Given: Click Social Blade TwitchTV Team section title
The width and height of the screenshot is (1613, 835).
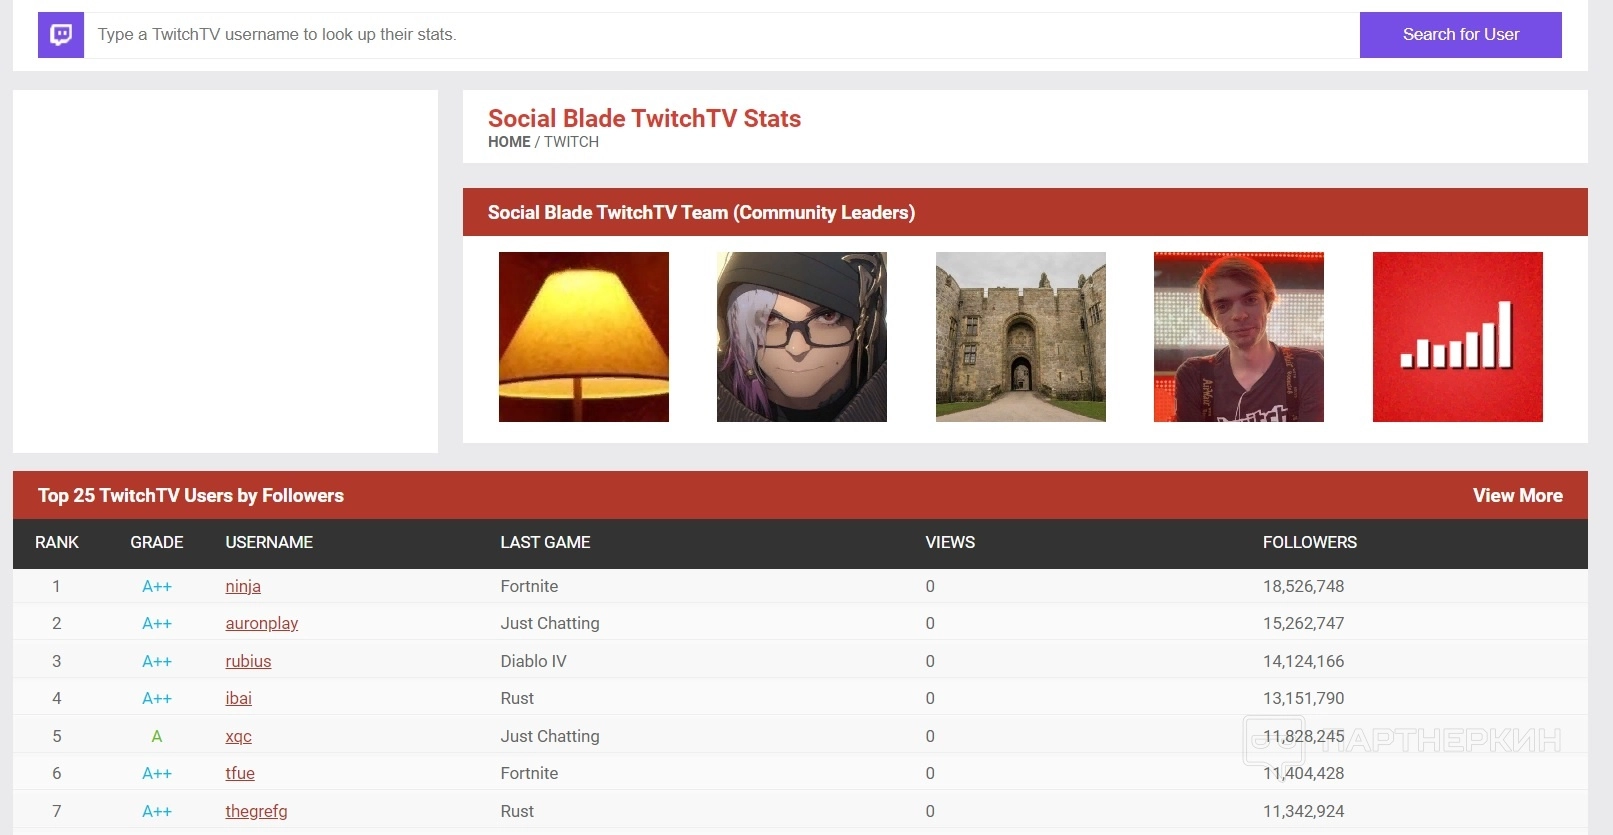Looking at the screenshot, I should [701, 212].
